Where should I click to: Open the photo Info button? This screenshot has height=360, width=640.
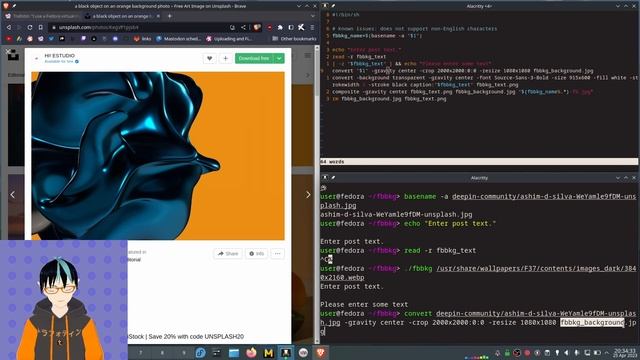[256, 253]
